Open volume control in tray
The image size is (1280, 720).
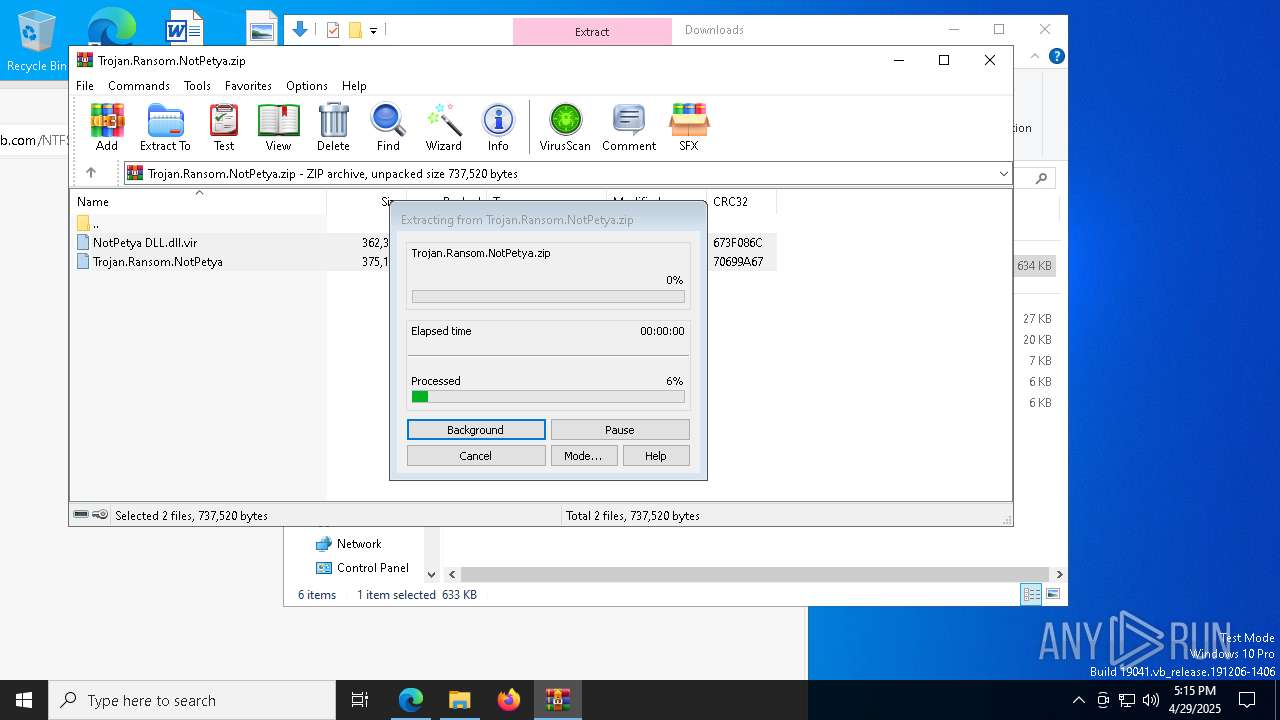1150,700
